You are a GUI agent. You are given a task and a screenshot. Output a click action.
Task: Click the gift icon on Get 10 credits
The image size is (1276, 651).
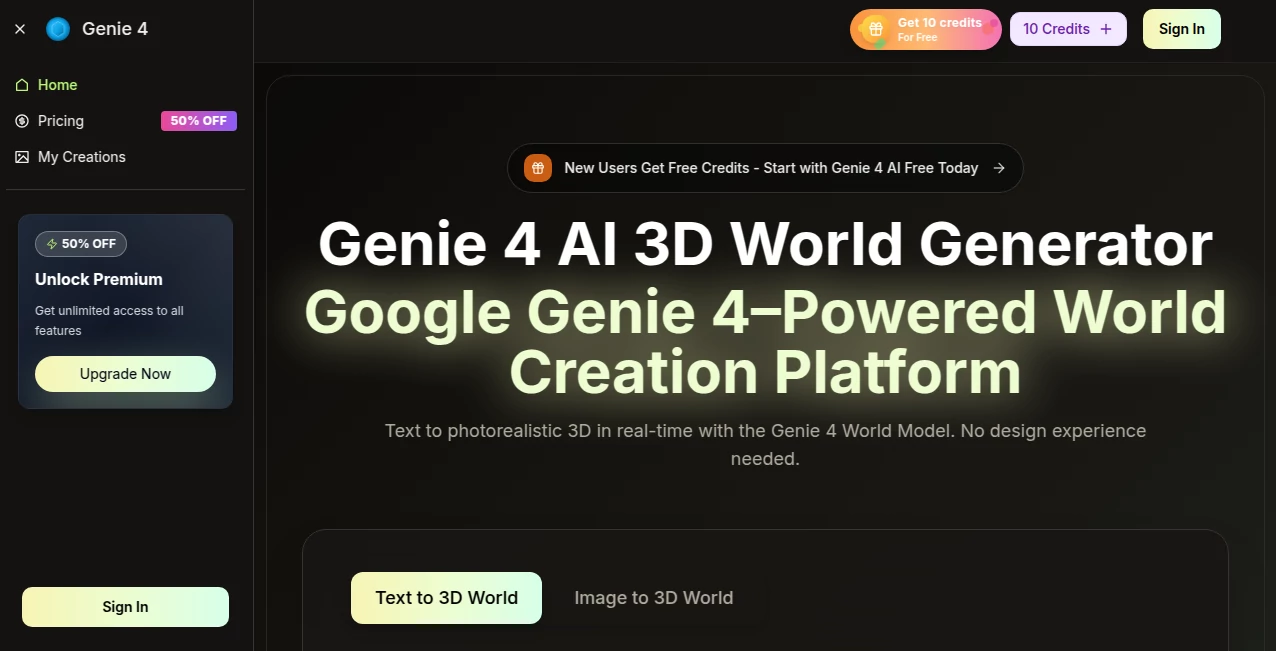tap(875, 29)
